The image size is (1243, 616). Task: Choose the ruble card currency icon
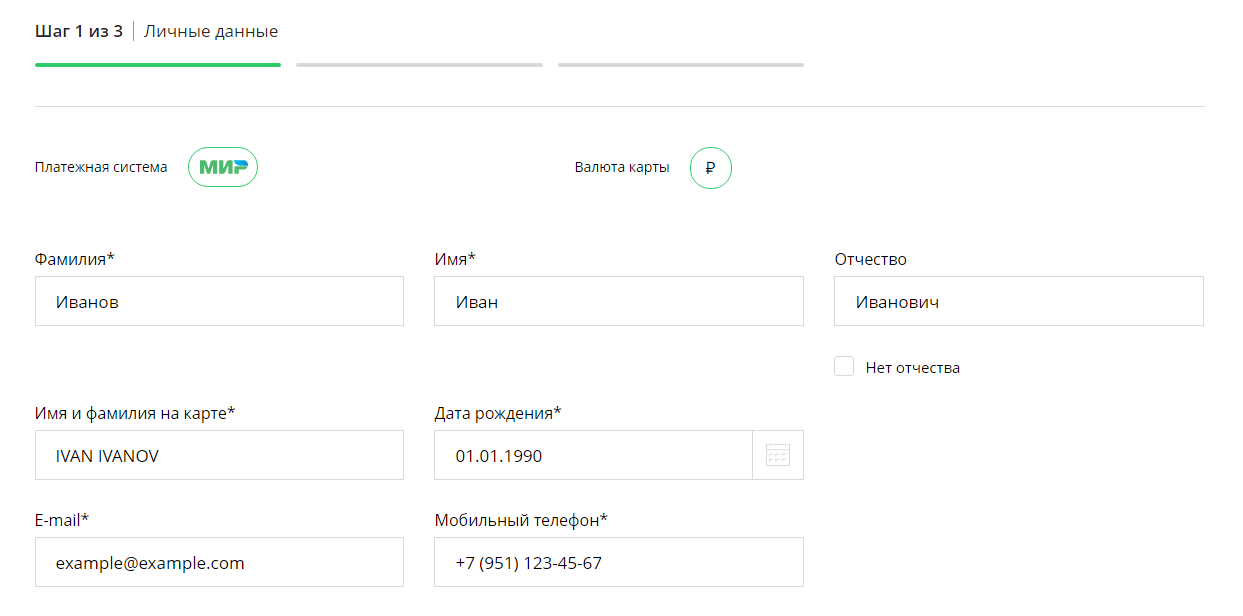(710, 168)
